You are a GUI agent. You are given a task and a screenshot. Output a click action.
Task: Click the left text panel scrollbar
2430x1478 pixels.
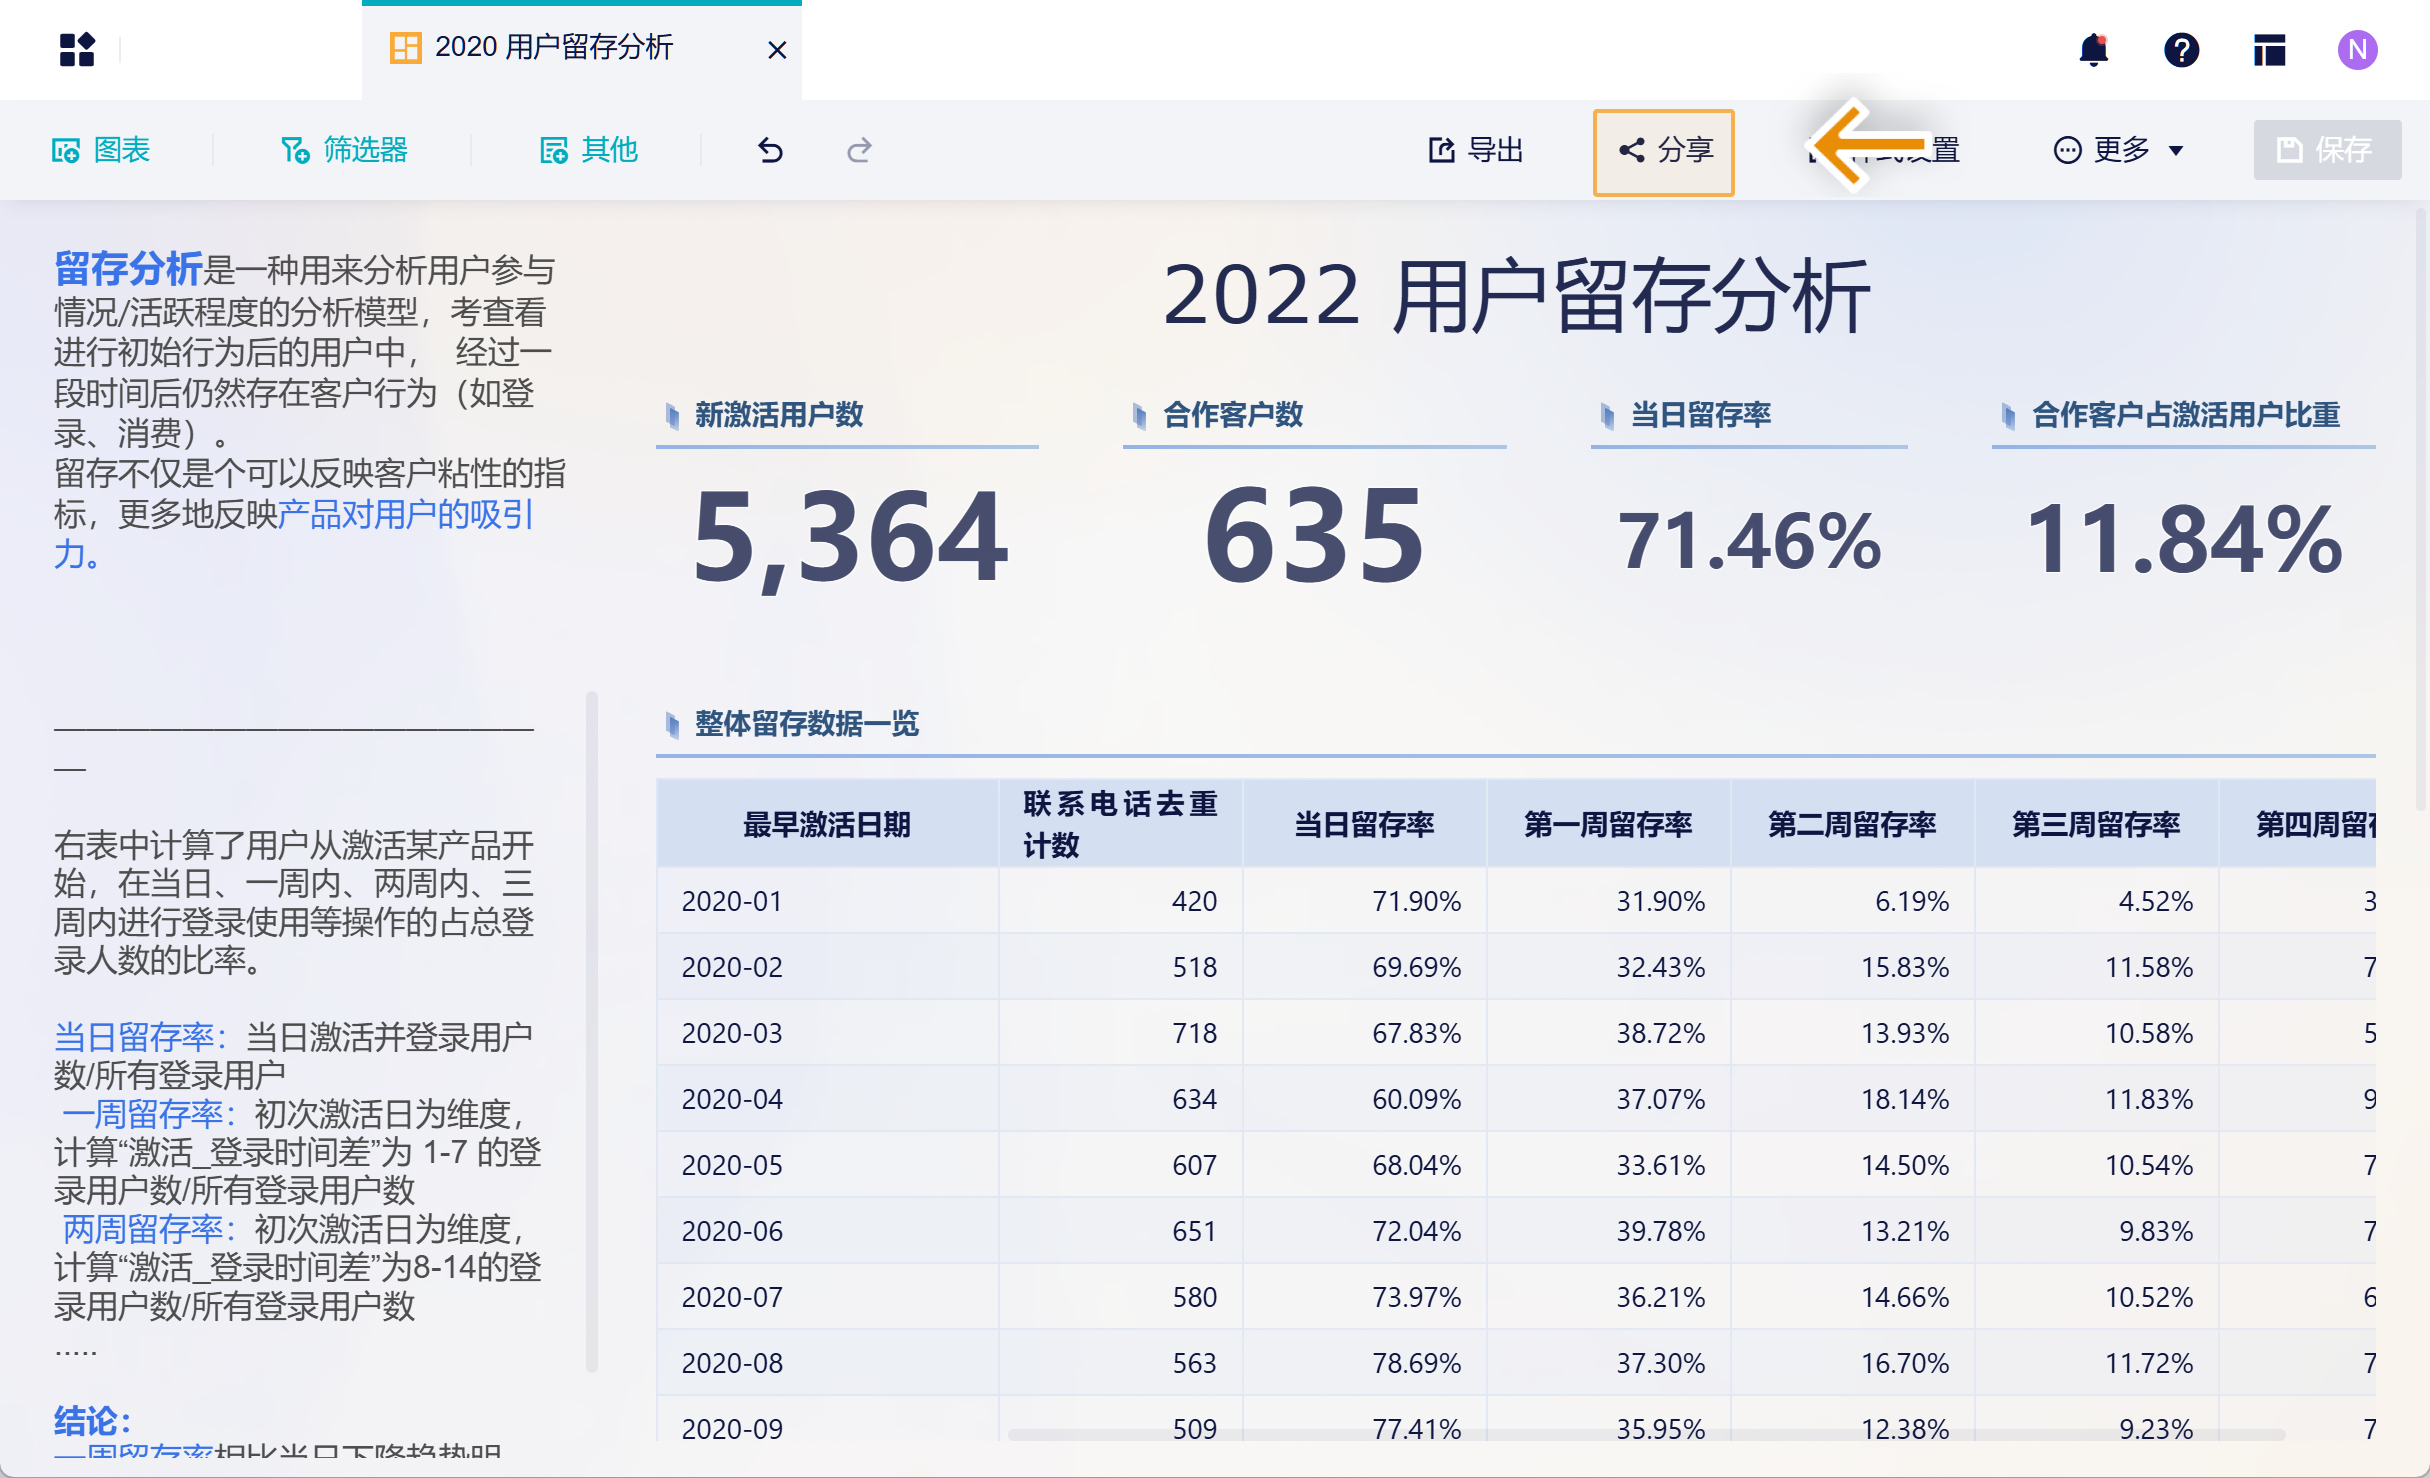[592, 1030]
